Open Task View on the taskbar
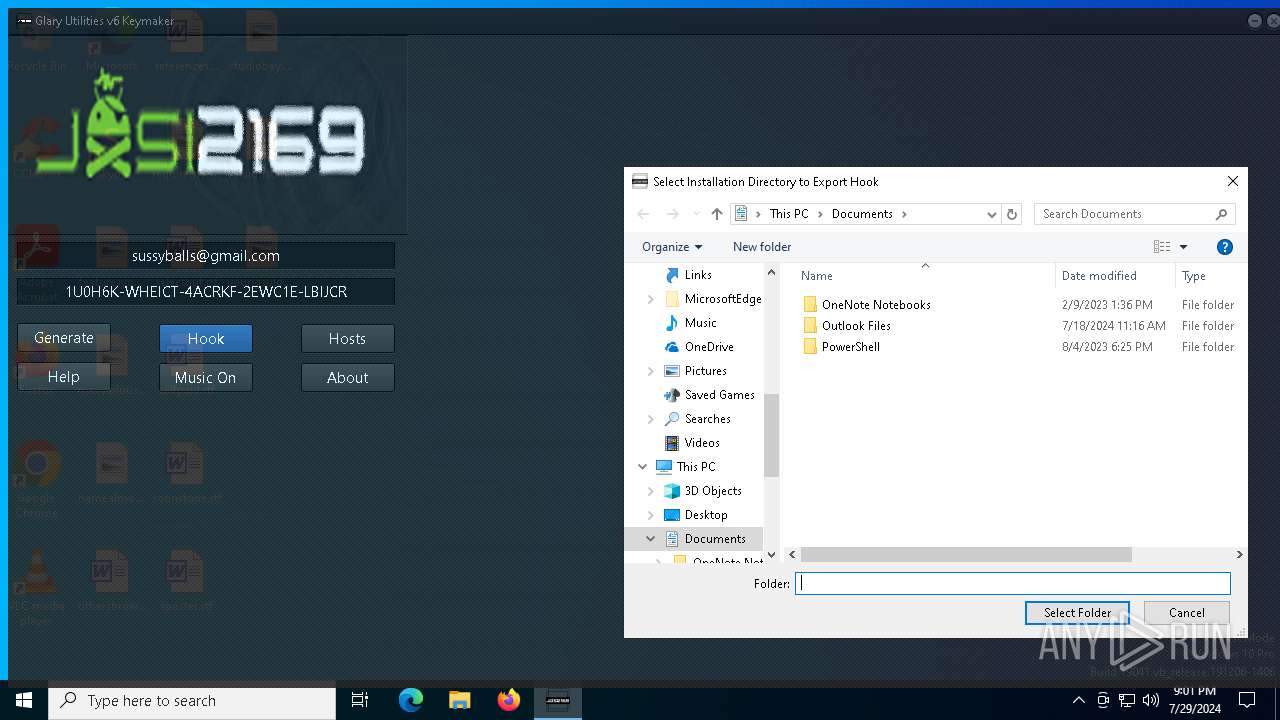The width and height of the screenshot is (1280, 720). (360, 701)
